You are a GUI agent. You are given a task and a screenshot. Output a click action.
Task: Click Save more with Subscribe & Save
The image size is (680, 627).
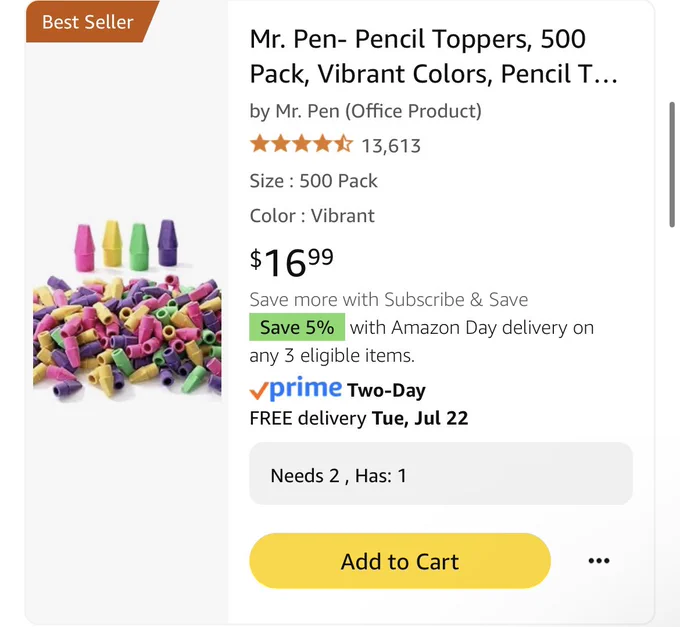pyautogui.click(x=389, y=300)
